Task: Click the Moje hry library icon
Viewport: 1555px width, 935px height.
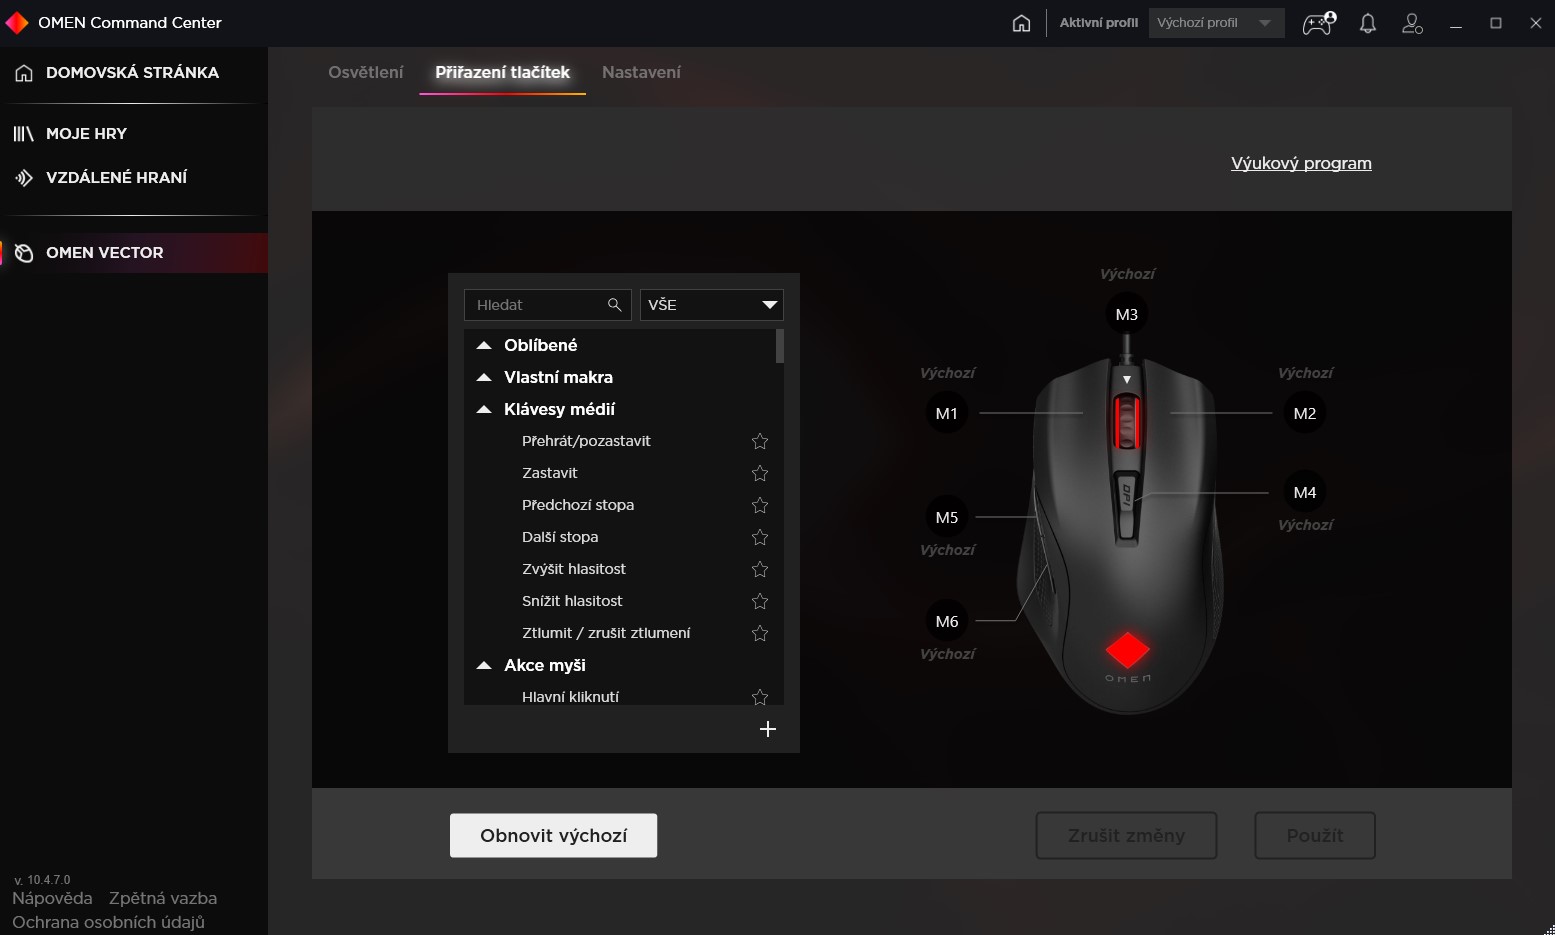Action: pyautogui.click(x=23, y=134)
